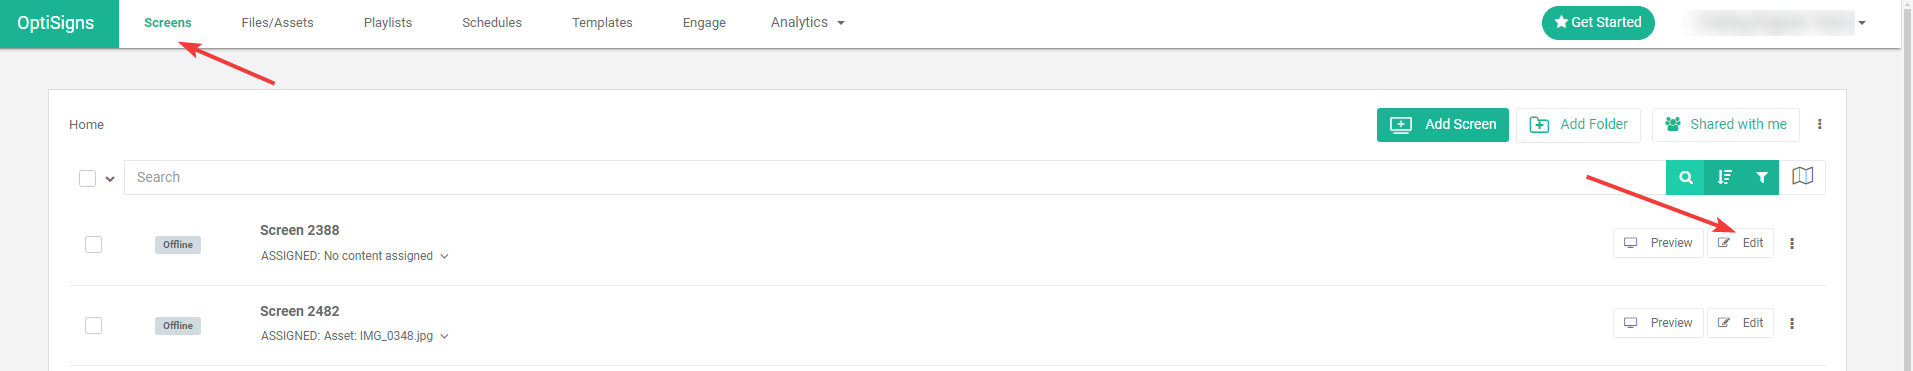Tick the checkbox for Screen 2482
This screenshot has width=1913, height=371.
click(x=93, y=325)
